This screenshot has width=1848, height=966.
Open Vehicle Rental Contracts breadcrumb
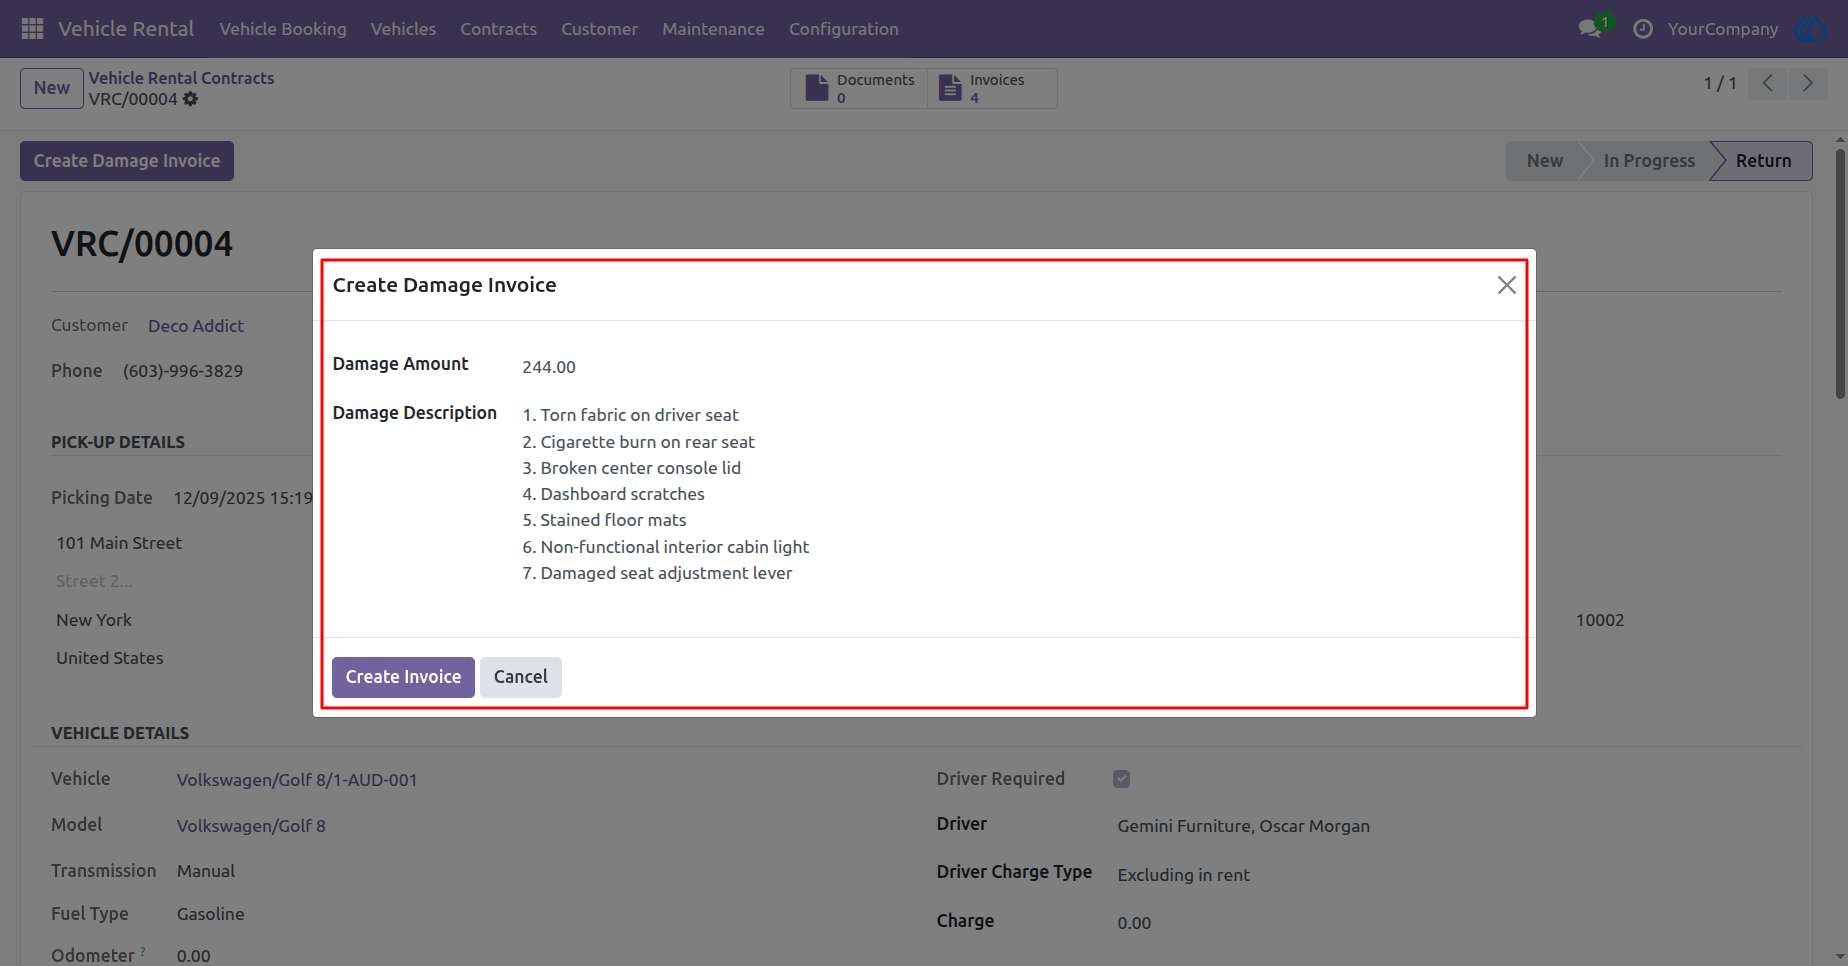click(x=181, y=78)
